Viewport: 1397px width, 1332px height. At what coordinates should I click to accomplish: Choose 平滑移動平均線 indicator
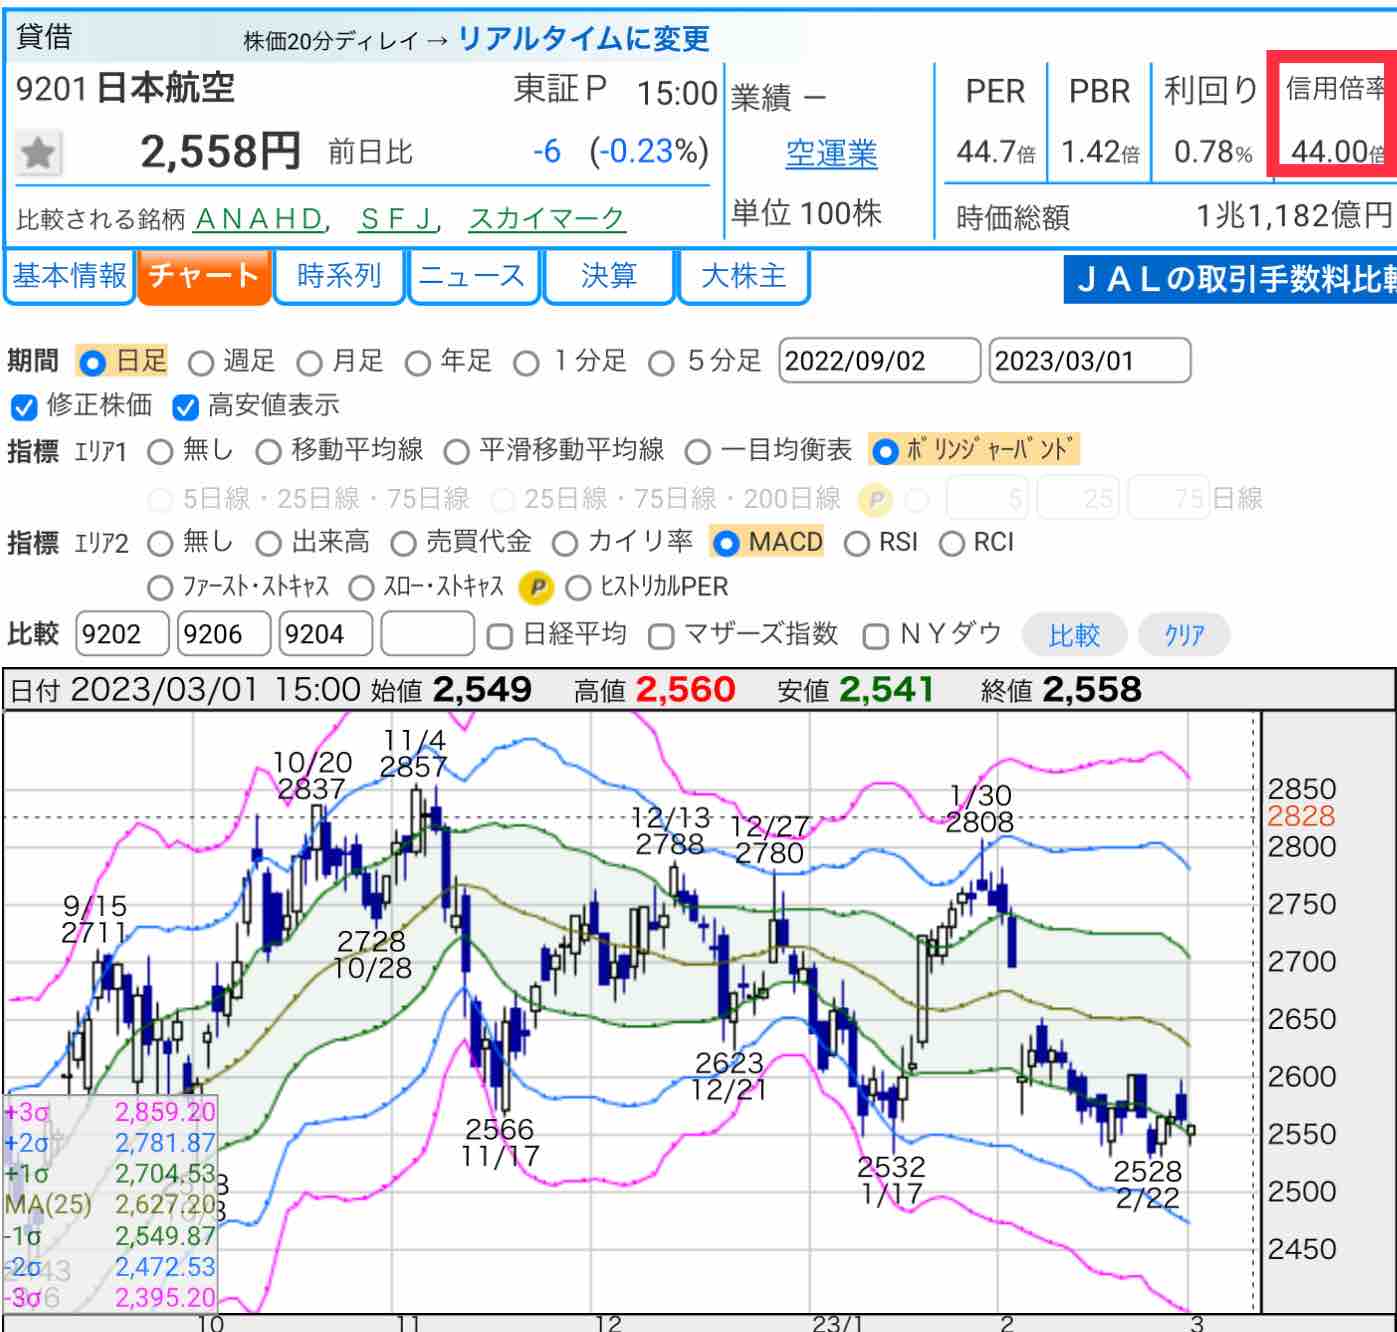456,452
